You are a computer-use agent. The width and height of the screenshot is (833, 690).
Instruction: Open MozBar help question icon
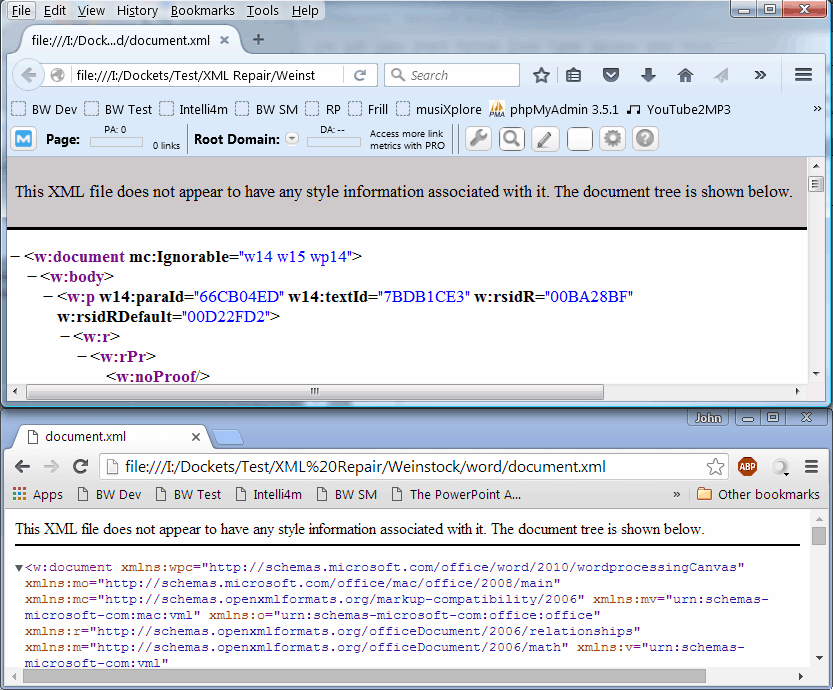[x=645, y=139]
